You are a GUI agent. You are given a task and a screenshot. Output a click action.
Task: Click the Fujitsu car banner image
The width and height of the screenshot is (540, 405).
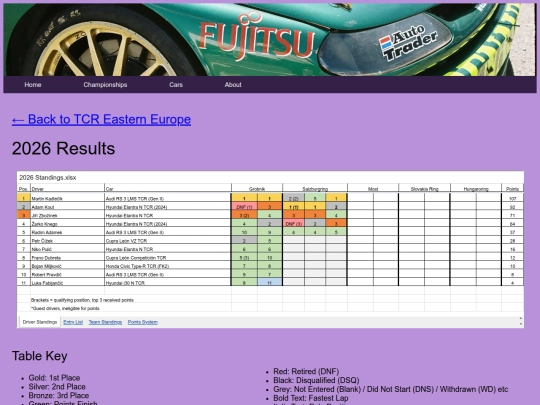click(270, 40)
